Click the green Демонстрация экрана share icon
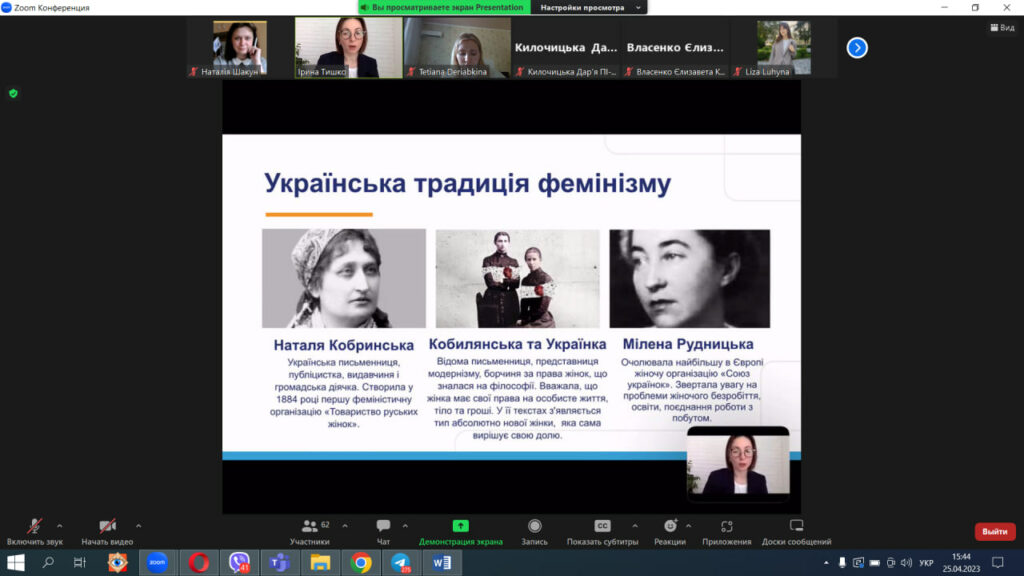This screenshot has height=576, width=1024. point(460,526)
